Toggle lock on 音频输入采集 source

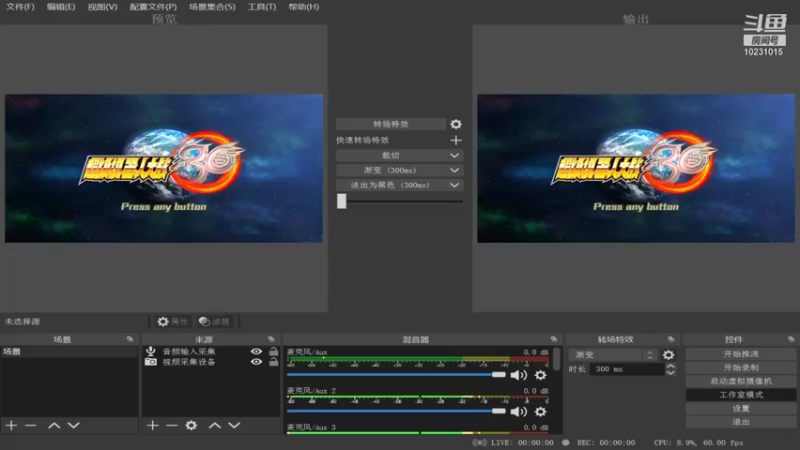(273, 351)
